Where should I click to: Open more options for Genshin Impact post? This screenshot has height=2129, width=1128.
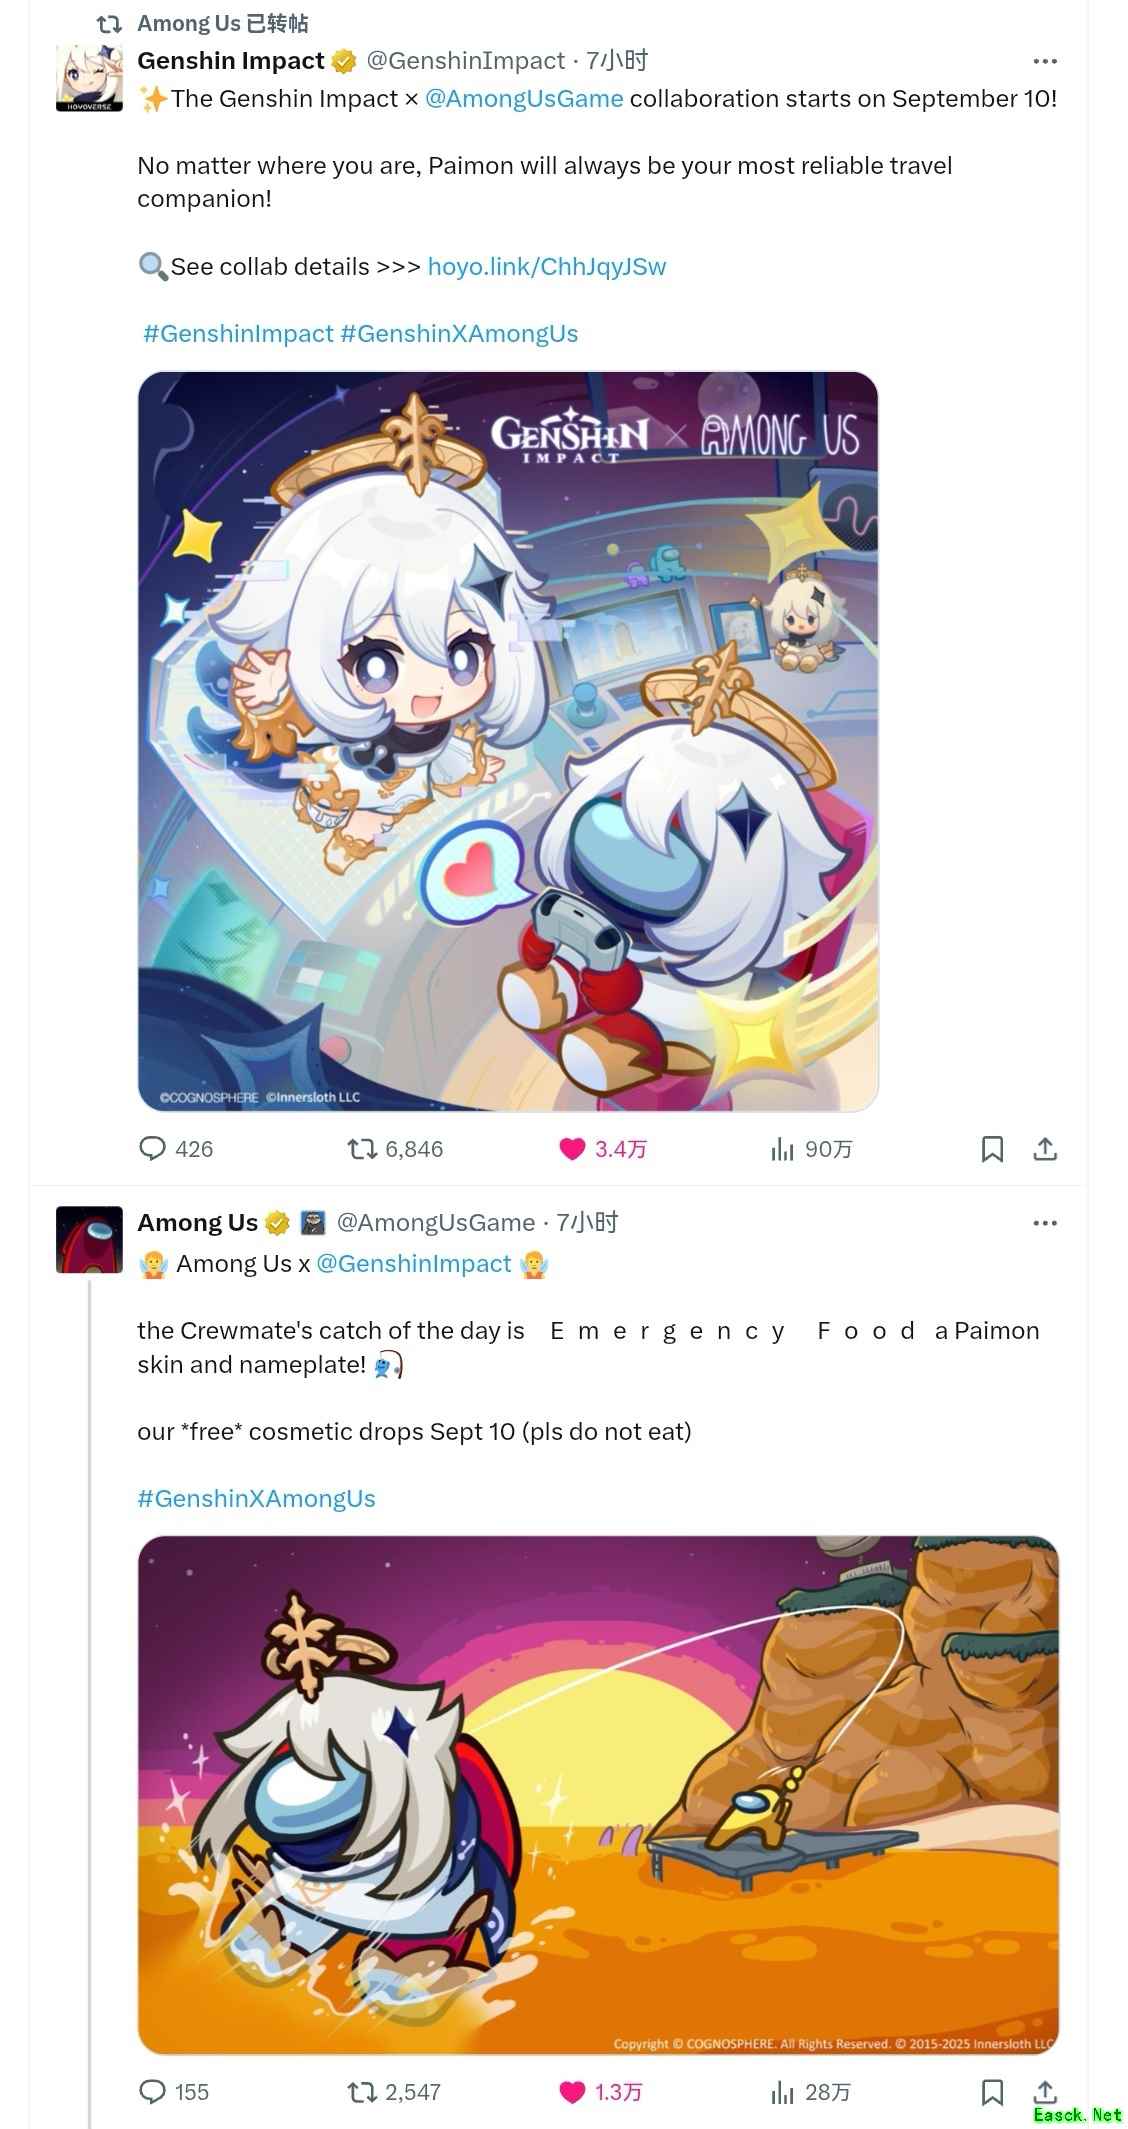pos(1045,61)
